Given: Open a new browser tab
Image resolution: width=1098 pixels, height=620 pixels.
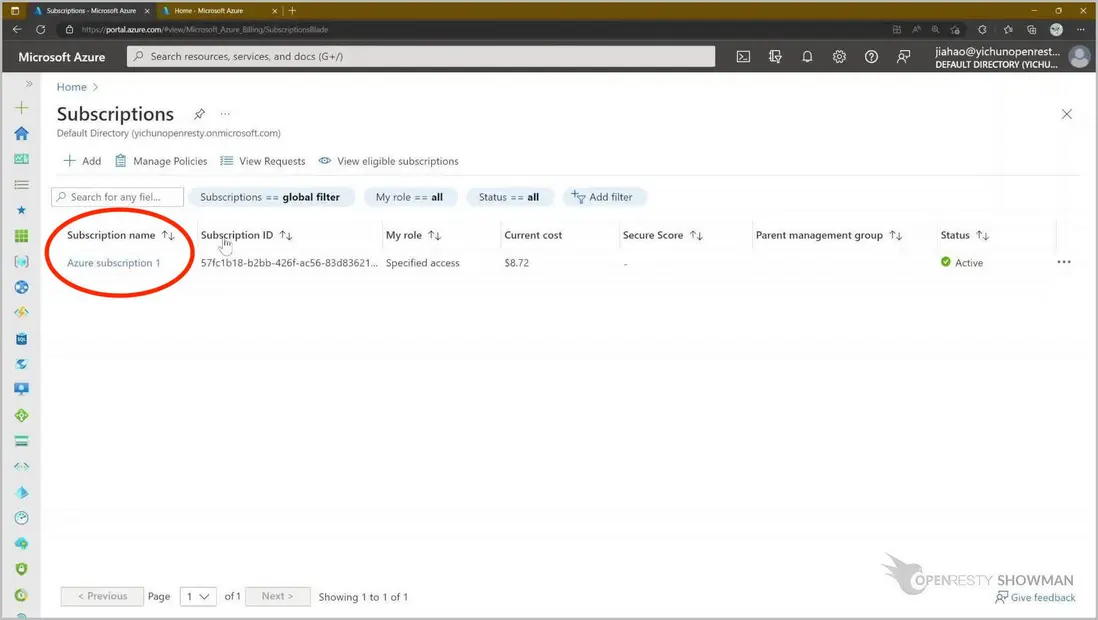Looking at the screenshot, I should click(x=293, y=11).
